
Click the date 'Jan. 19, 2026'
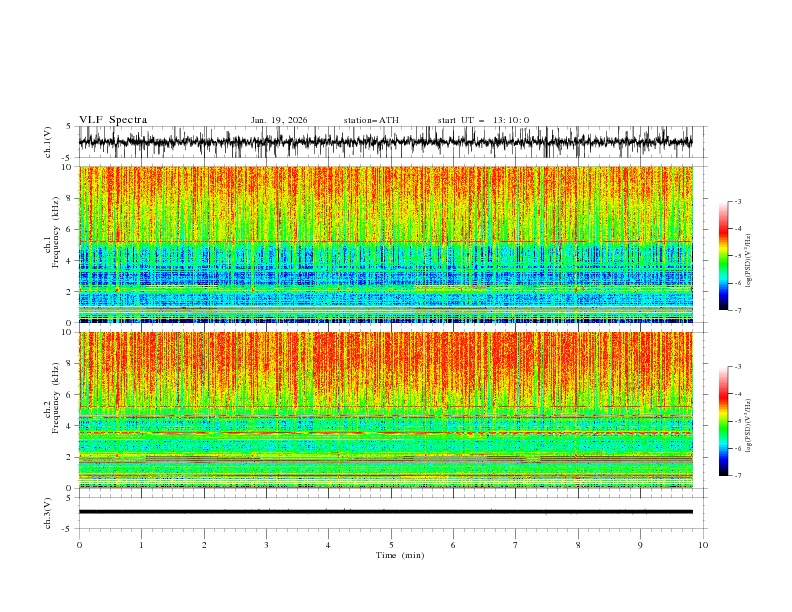click(279, 120)
